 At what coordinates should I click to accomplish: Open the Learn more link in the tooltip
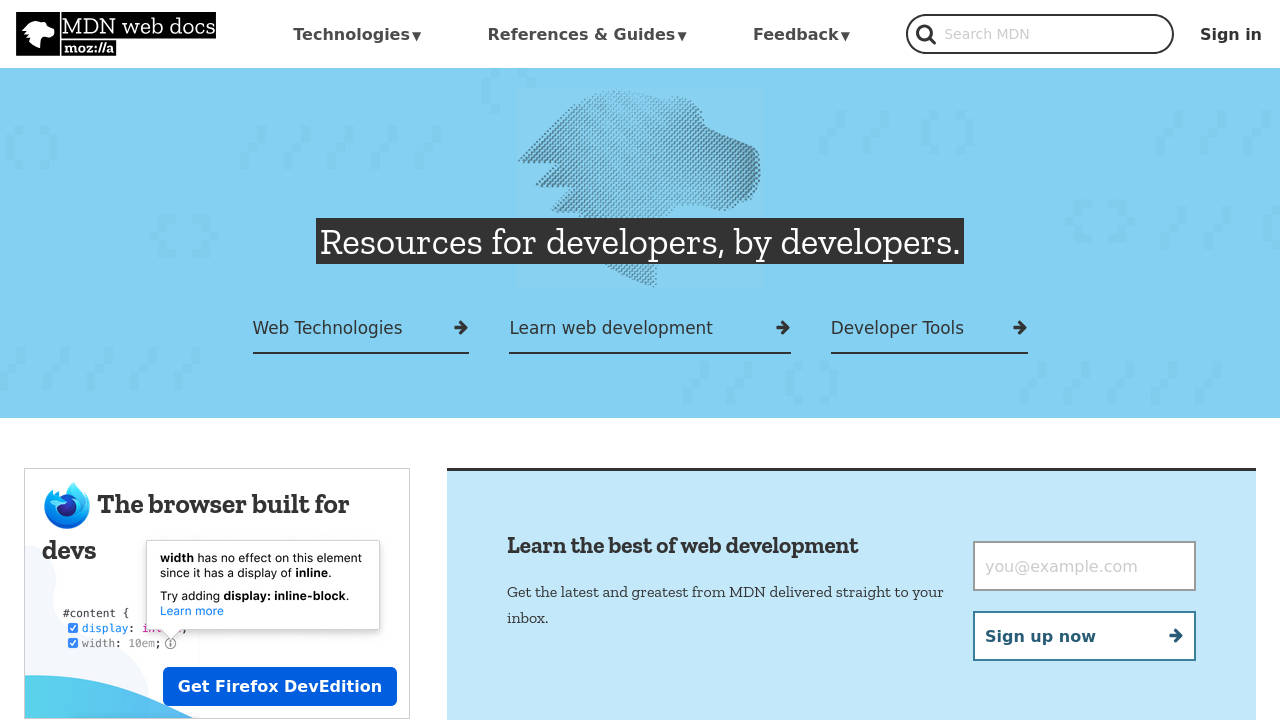pos(191,610)
